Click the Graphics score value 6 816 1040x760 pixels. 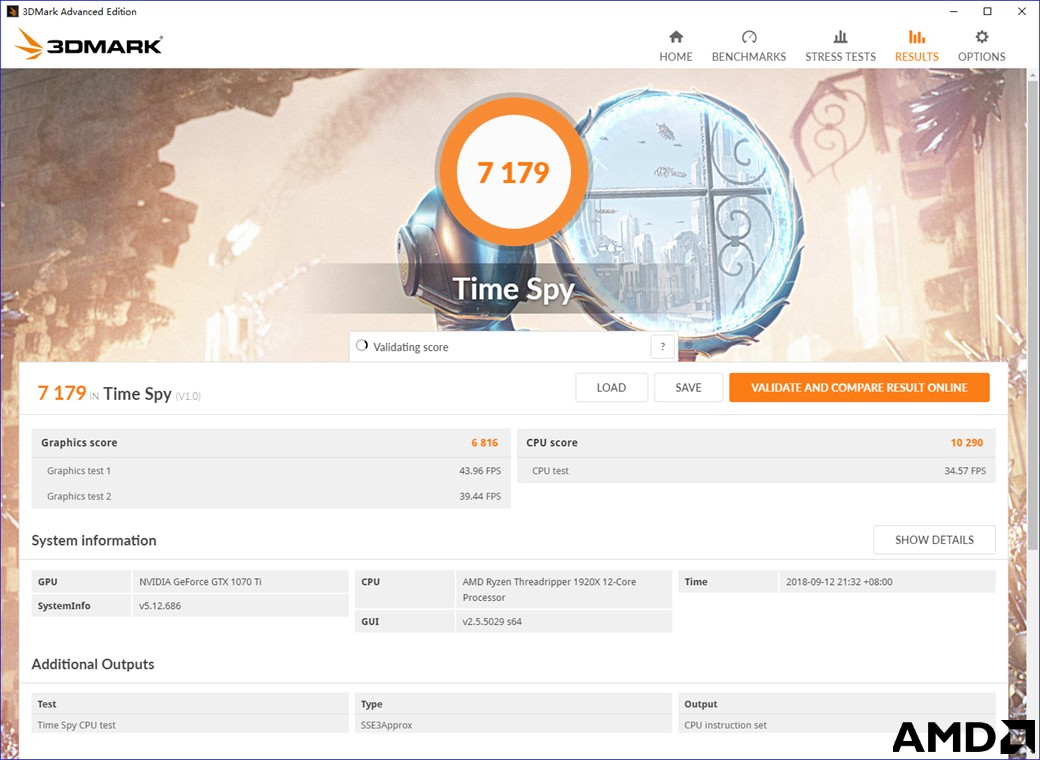[x=485, y=442]
